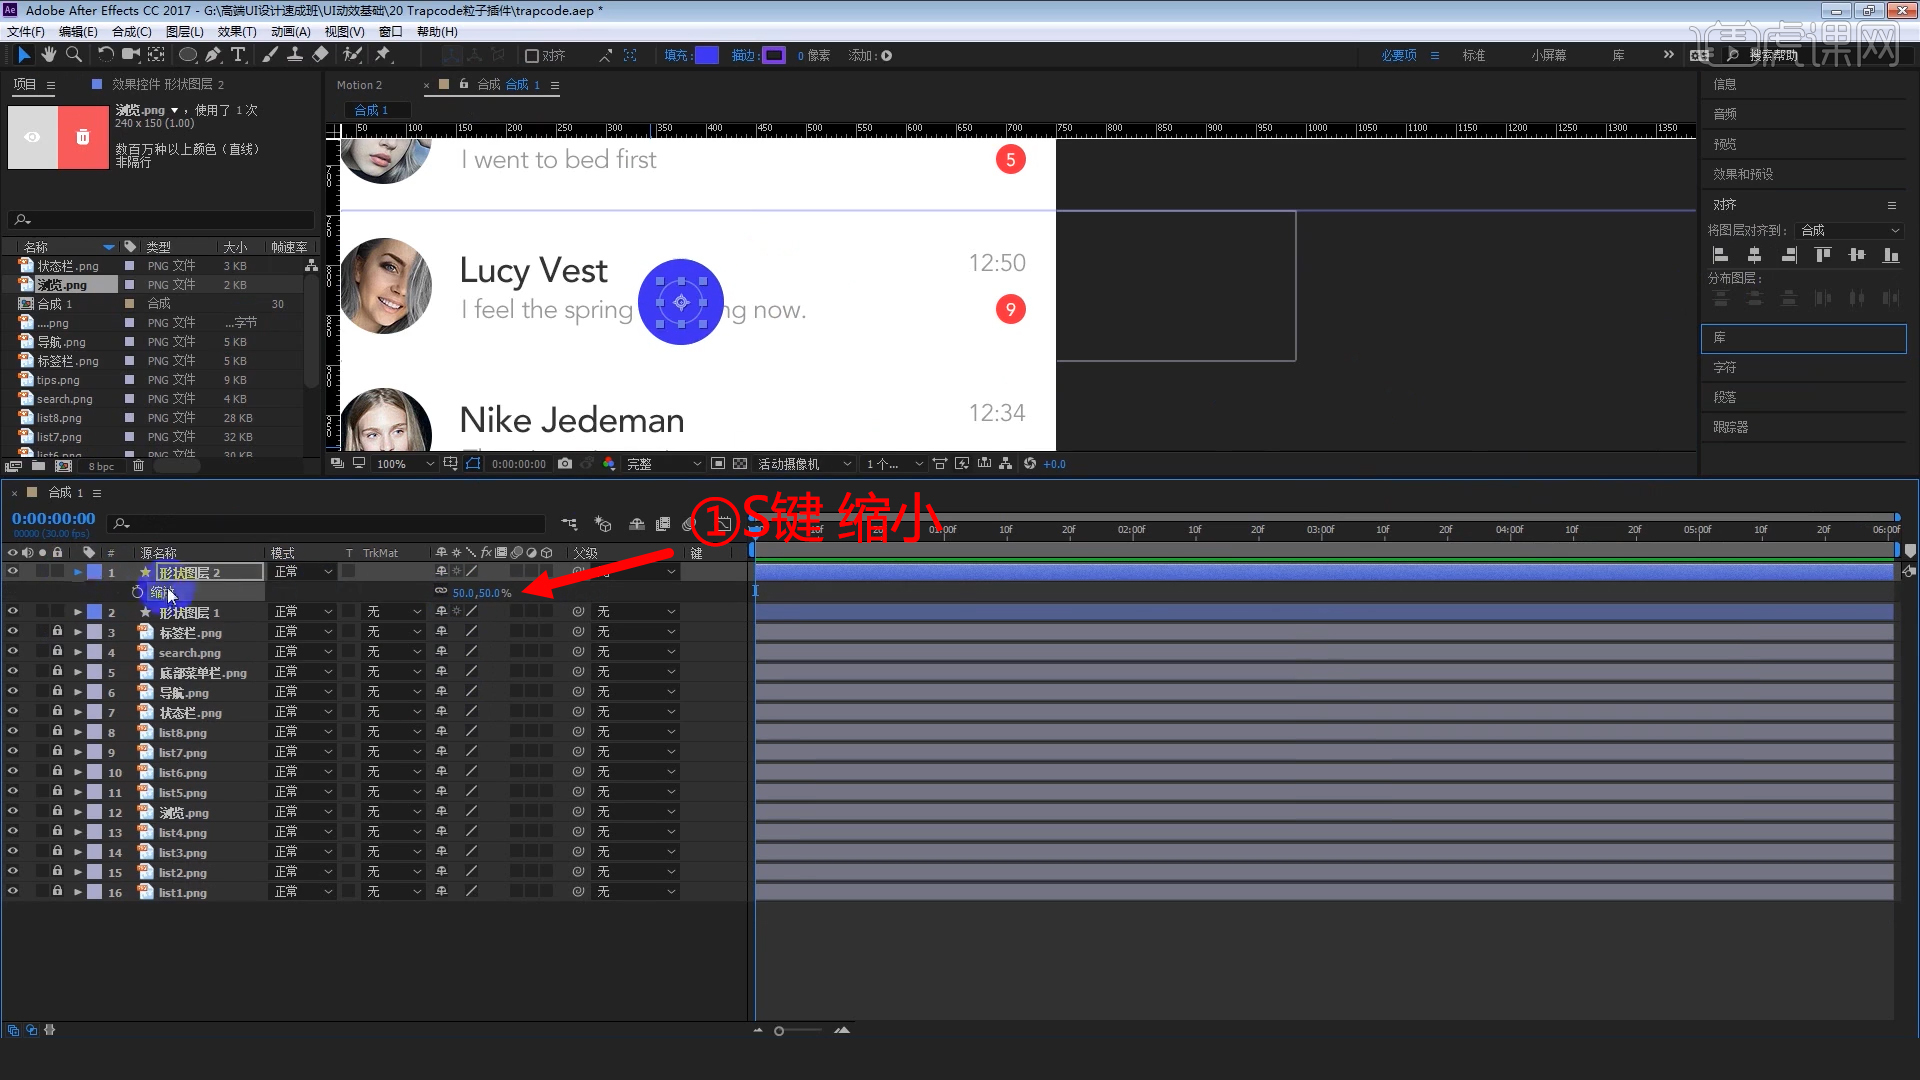Expand the search.png layer properties
The image size is (1920, 1080).
(x=78, y=652)
